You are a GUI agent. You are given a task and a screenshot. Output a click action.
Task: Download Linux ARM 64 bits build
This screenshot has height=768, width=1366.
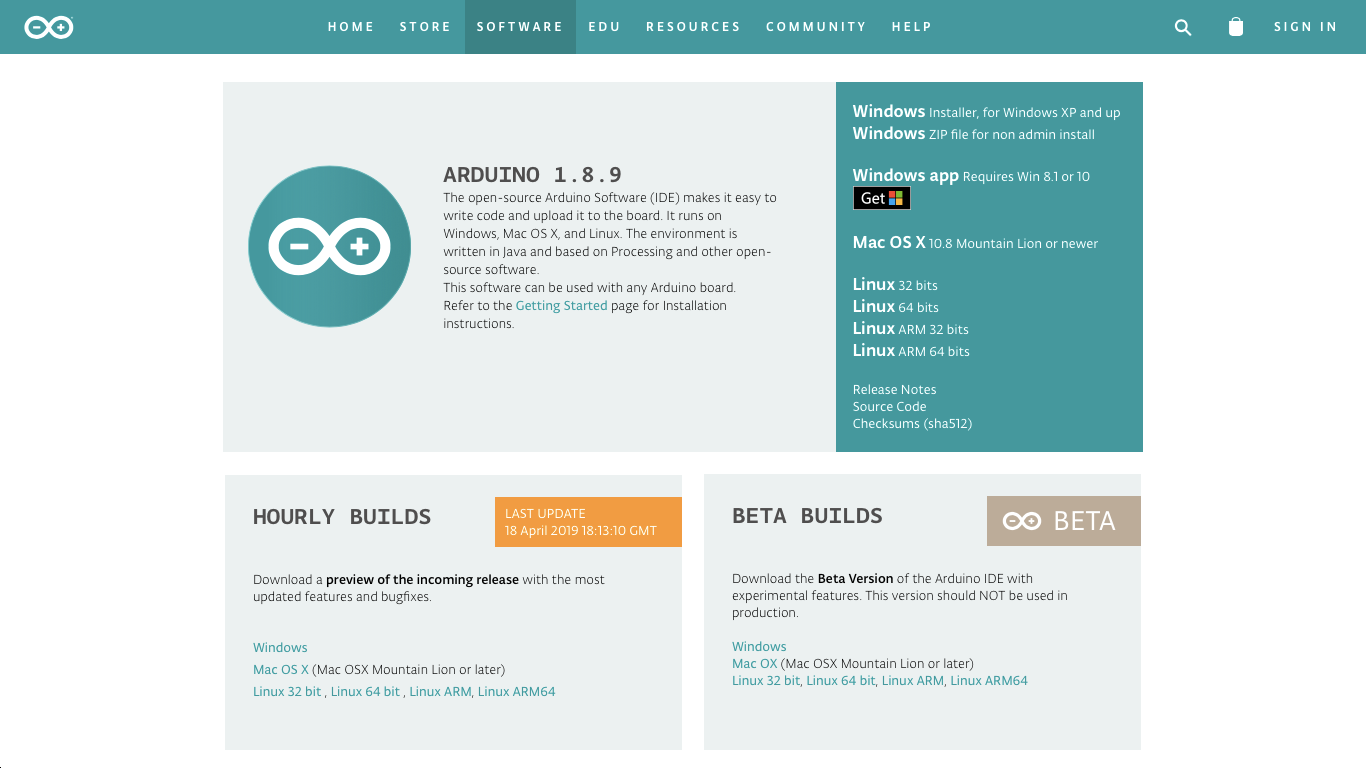(x=910, y=351)
